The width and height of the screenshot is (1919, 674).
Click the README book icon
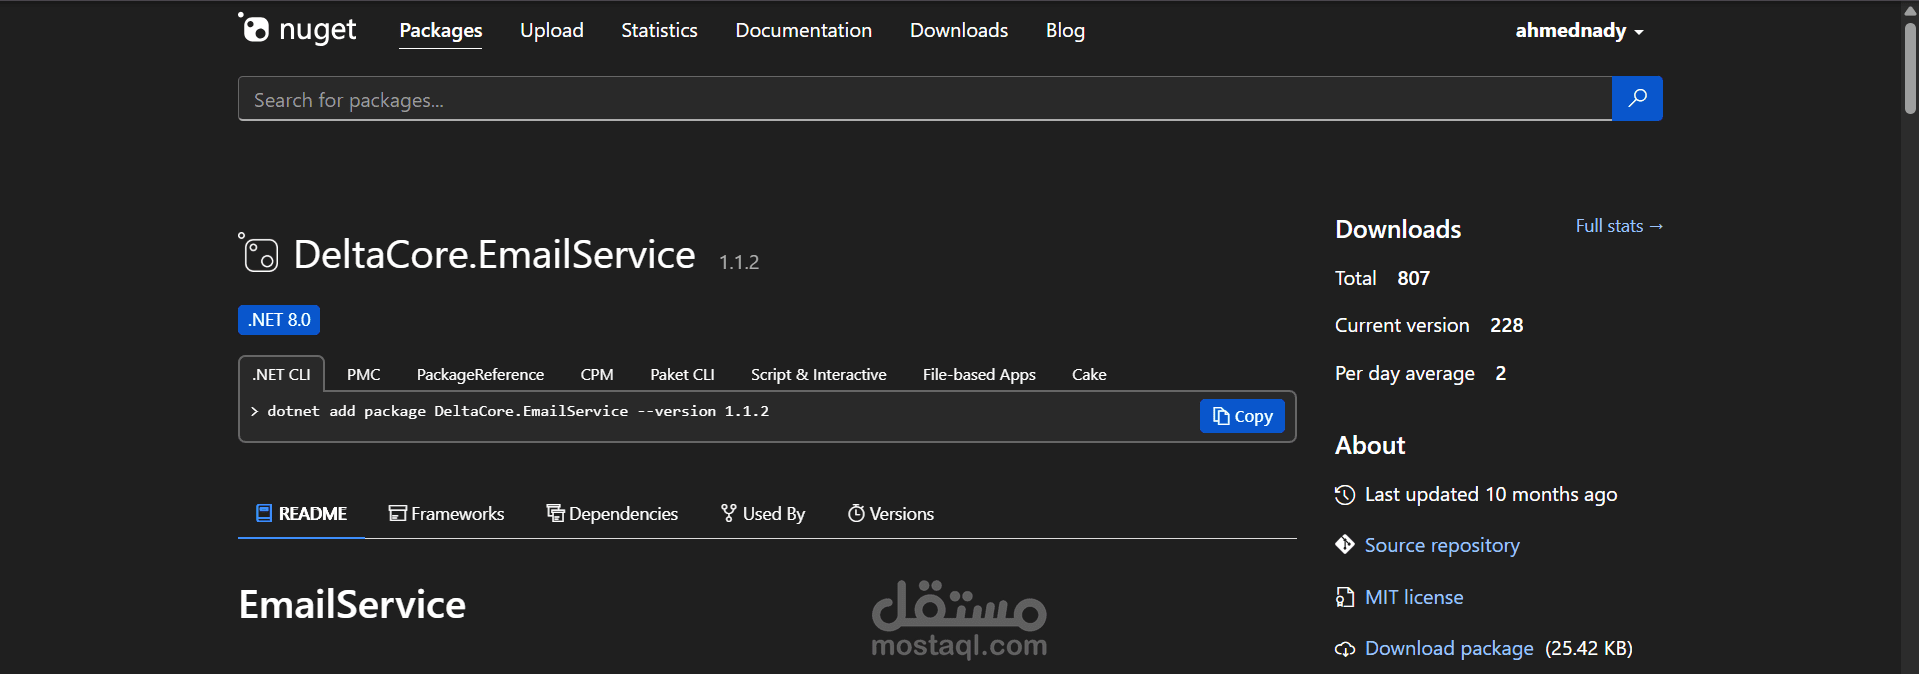(x=264, y=513)
